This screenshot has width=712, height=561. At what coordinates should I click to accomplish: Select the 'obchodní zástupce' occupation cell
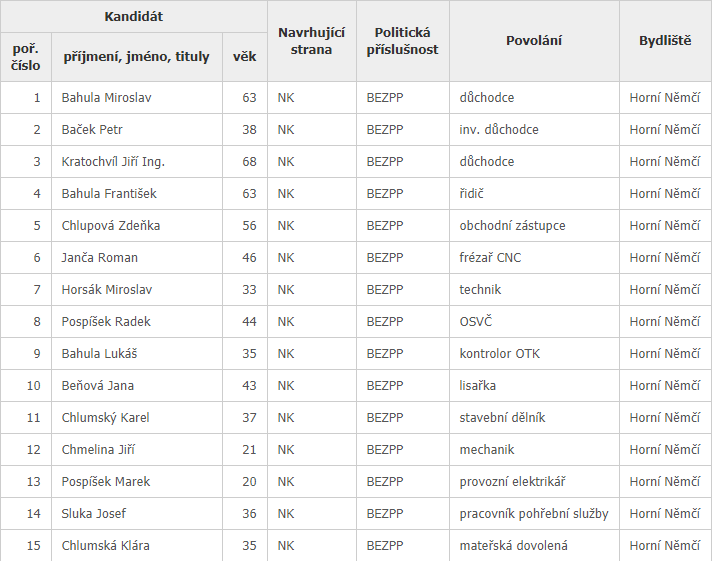(x=510, y=226)
